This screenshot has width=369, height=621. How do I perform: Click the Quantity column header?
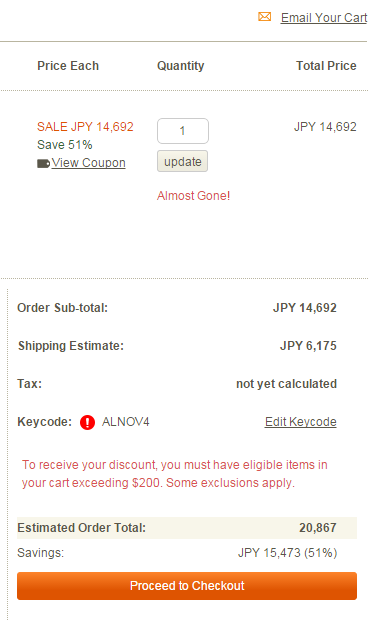[x=181, y=66]
